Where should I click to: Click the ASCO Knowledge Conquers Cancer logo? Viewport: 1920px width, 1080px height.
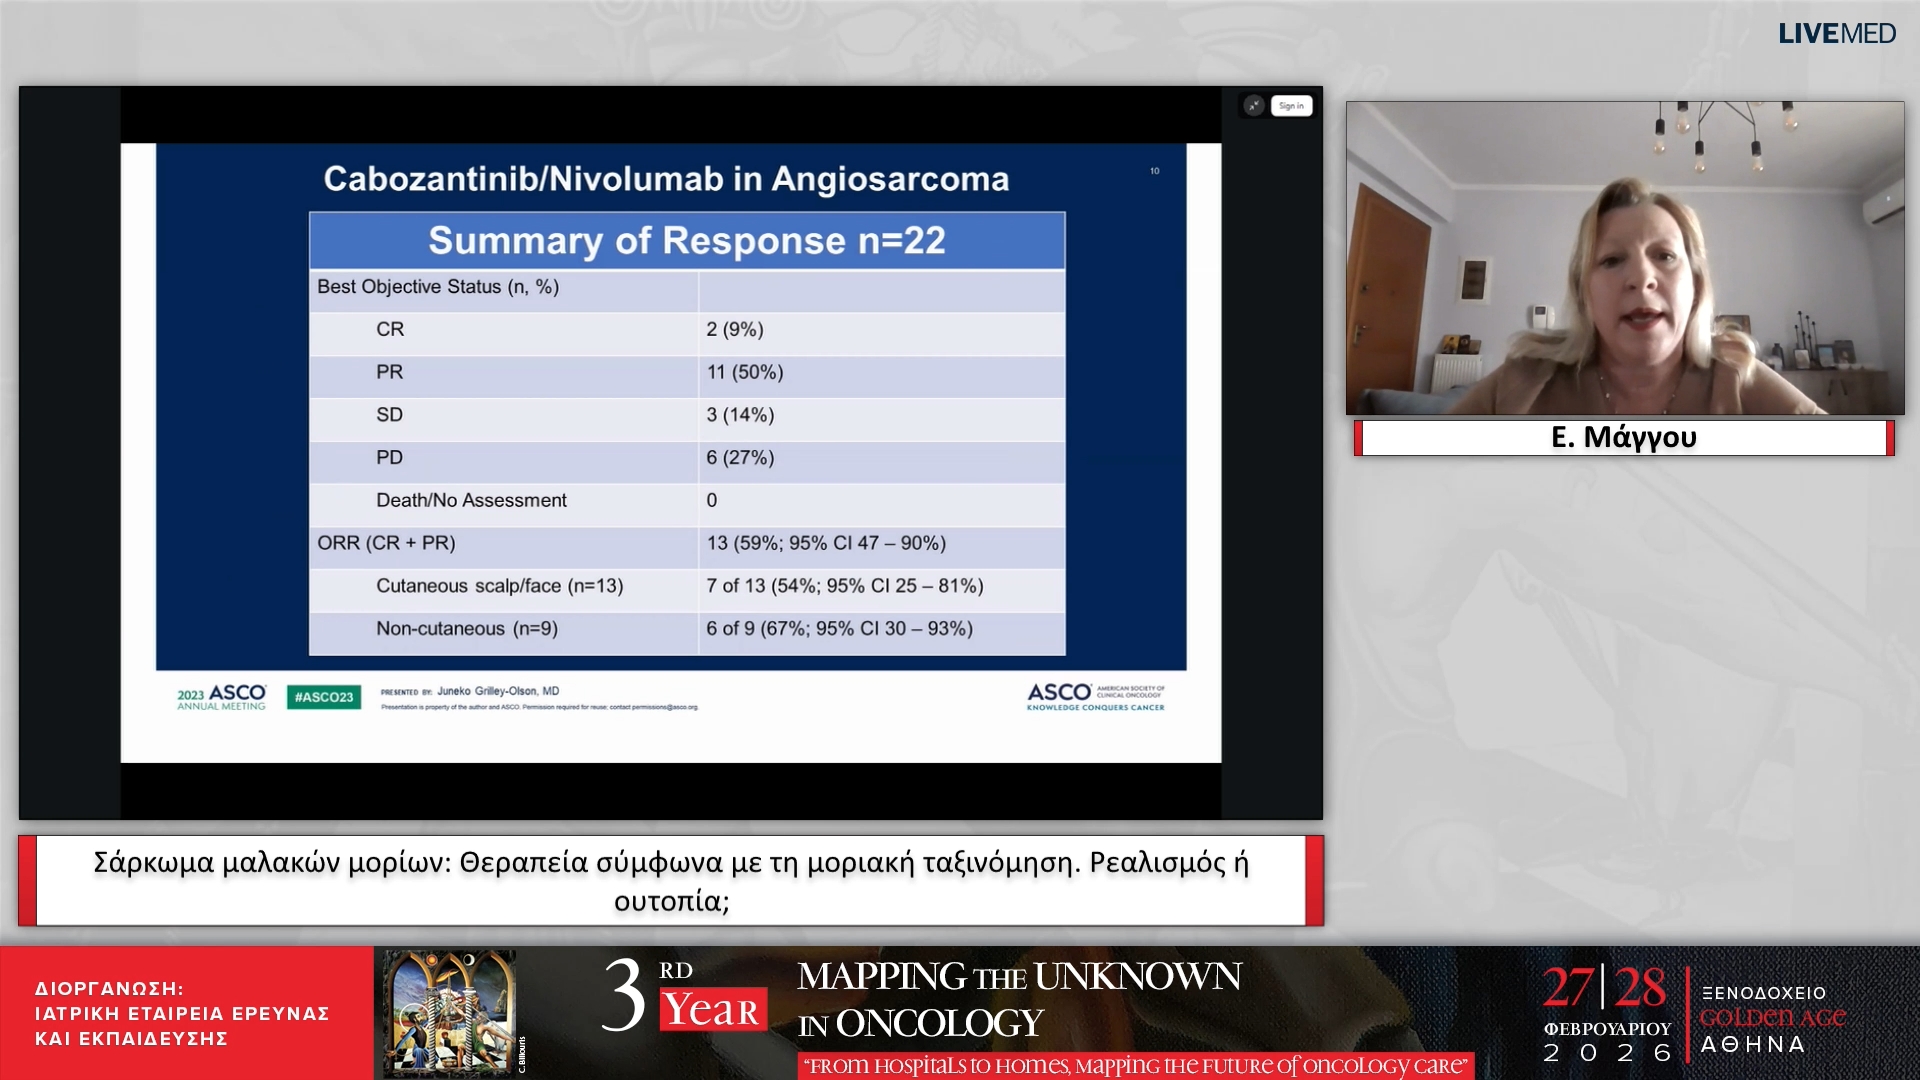pos(1095,697)
